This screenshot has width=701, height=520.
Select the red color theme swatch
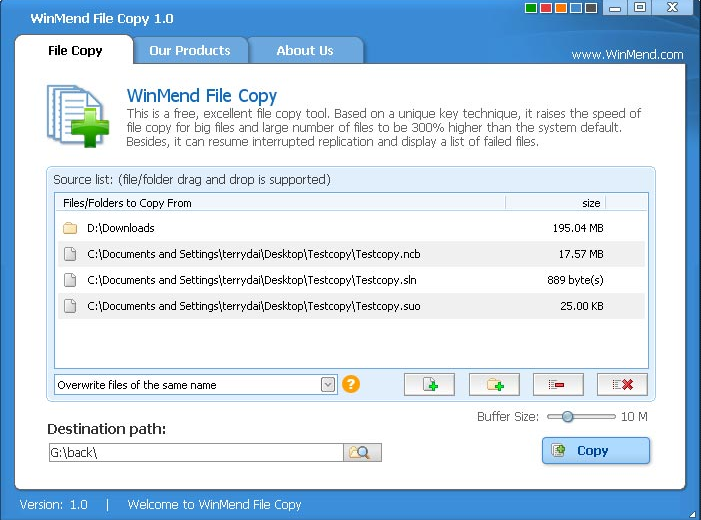tap(546, 8)
